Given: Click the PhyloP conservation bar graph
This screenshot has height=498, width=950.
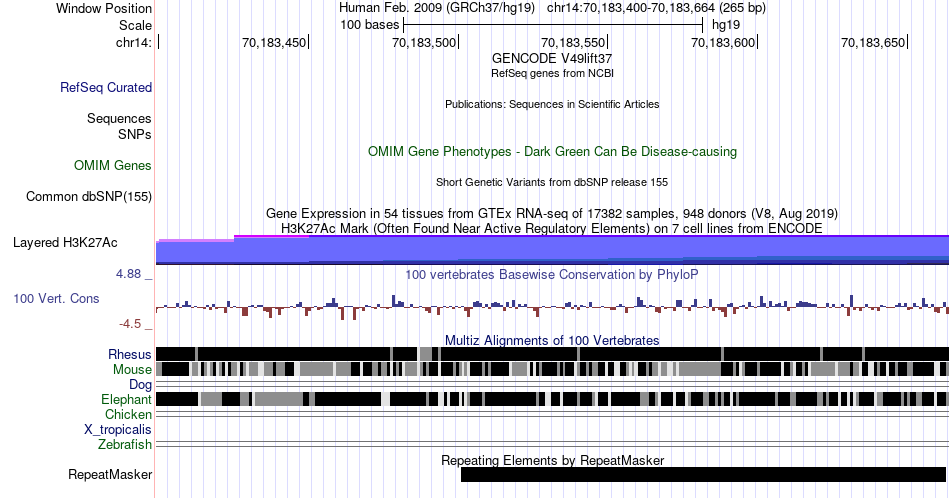Looking at the screenshot, I should tap(552, 306).
